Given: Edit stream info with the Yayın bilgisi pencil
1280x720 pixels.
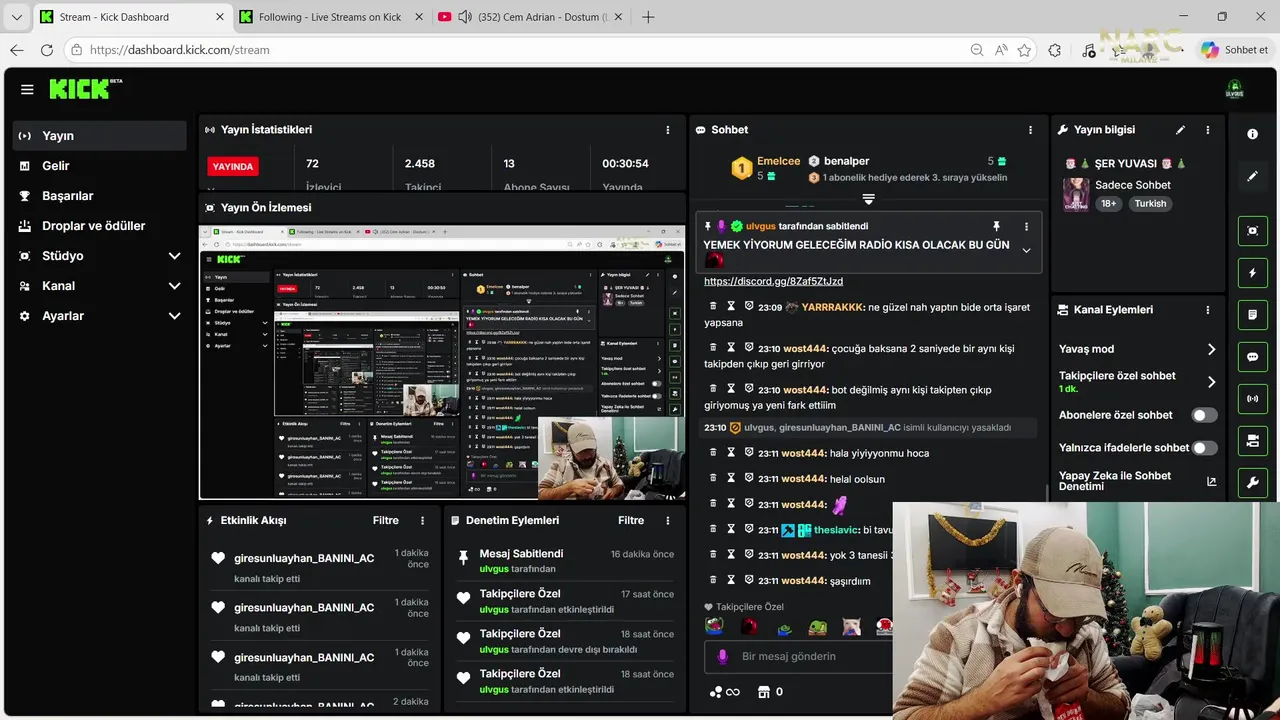Looking at the screenshot, I should click(x=1180, y=130).
